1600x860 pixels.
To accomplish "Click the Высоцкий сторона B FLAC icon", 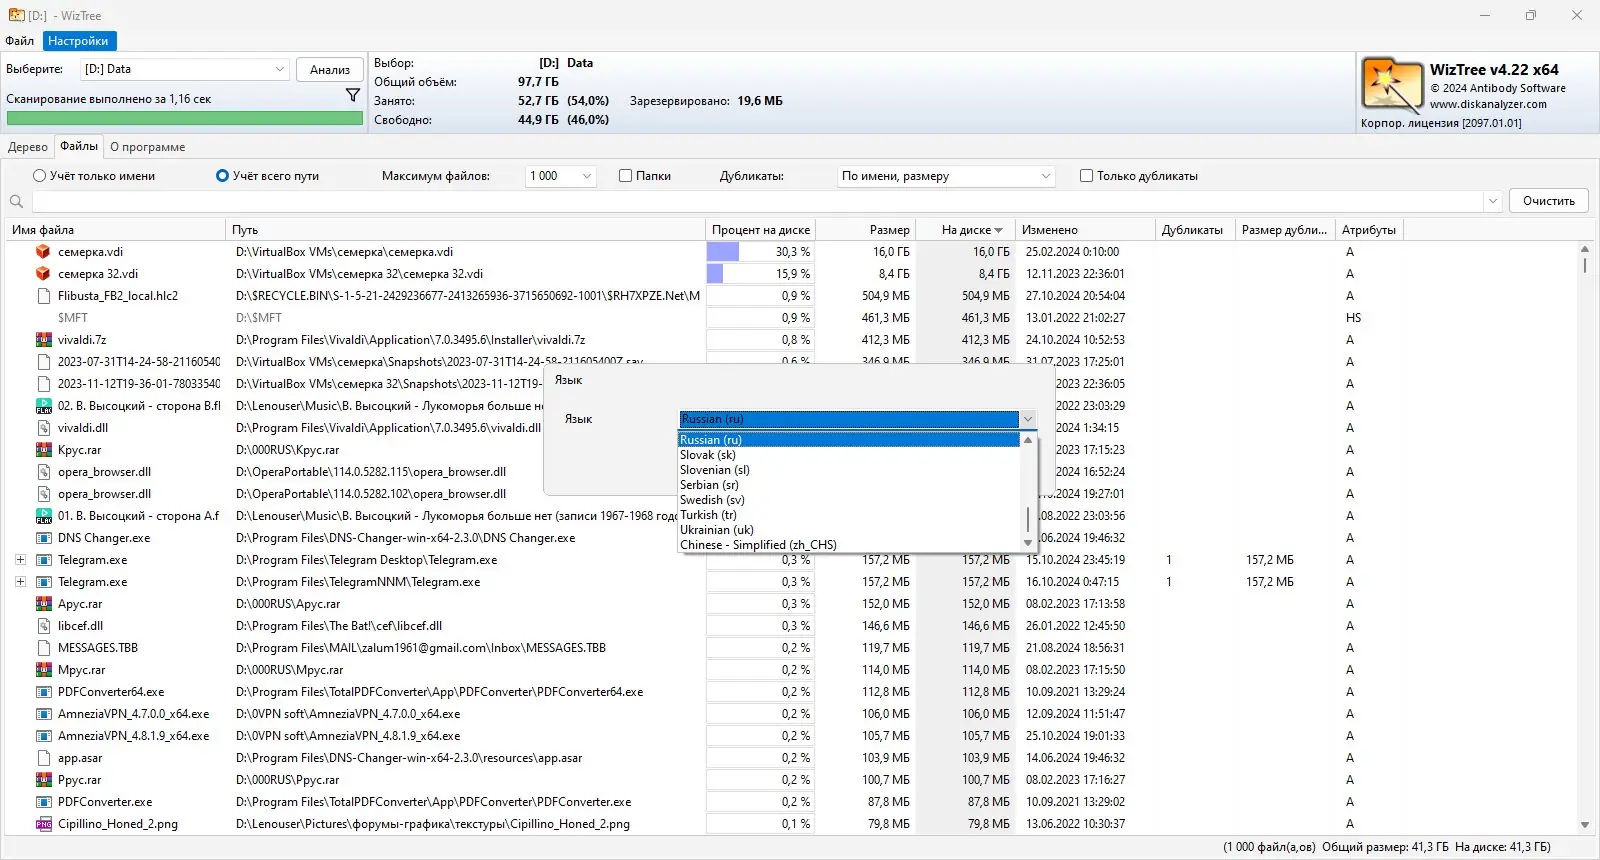I will 43,406.
